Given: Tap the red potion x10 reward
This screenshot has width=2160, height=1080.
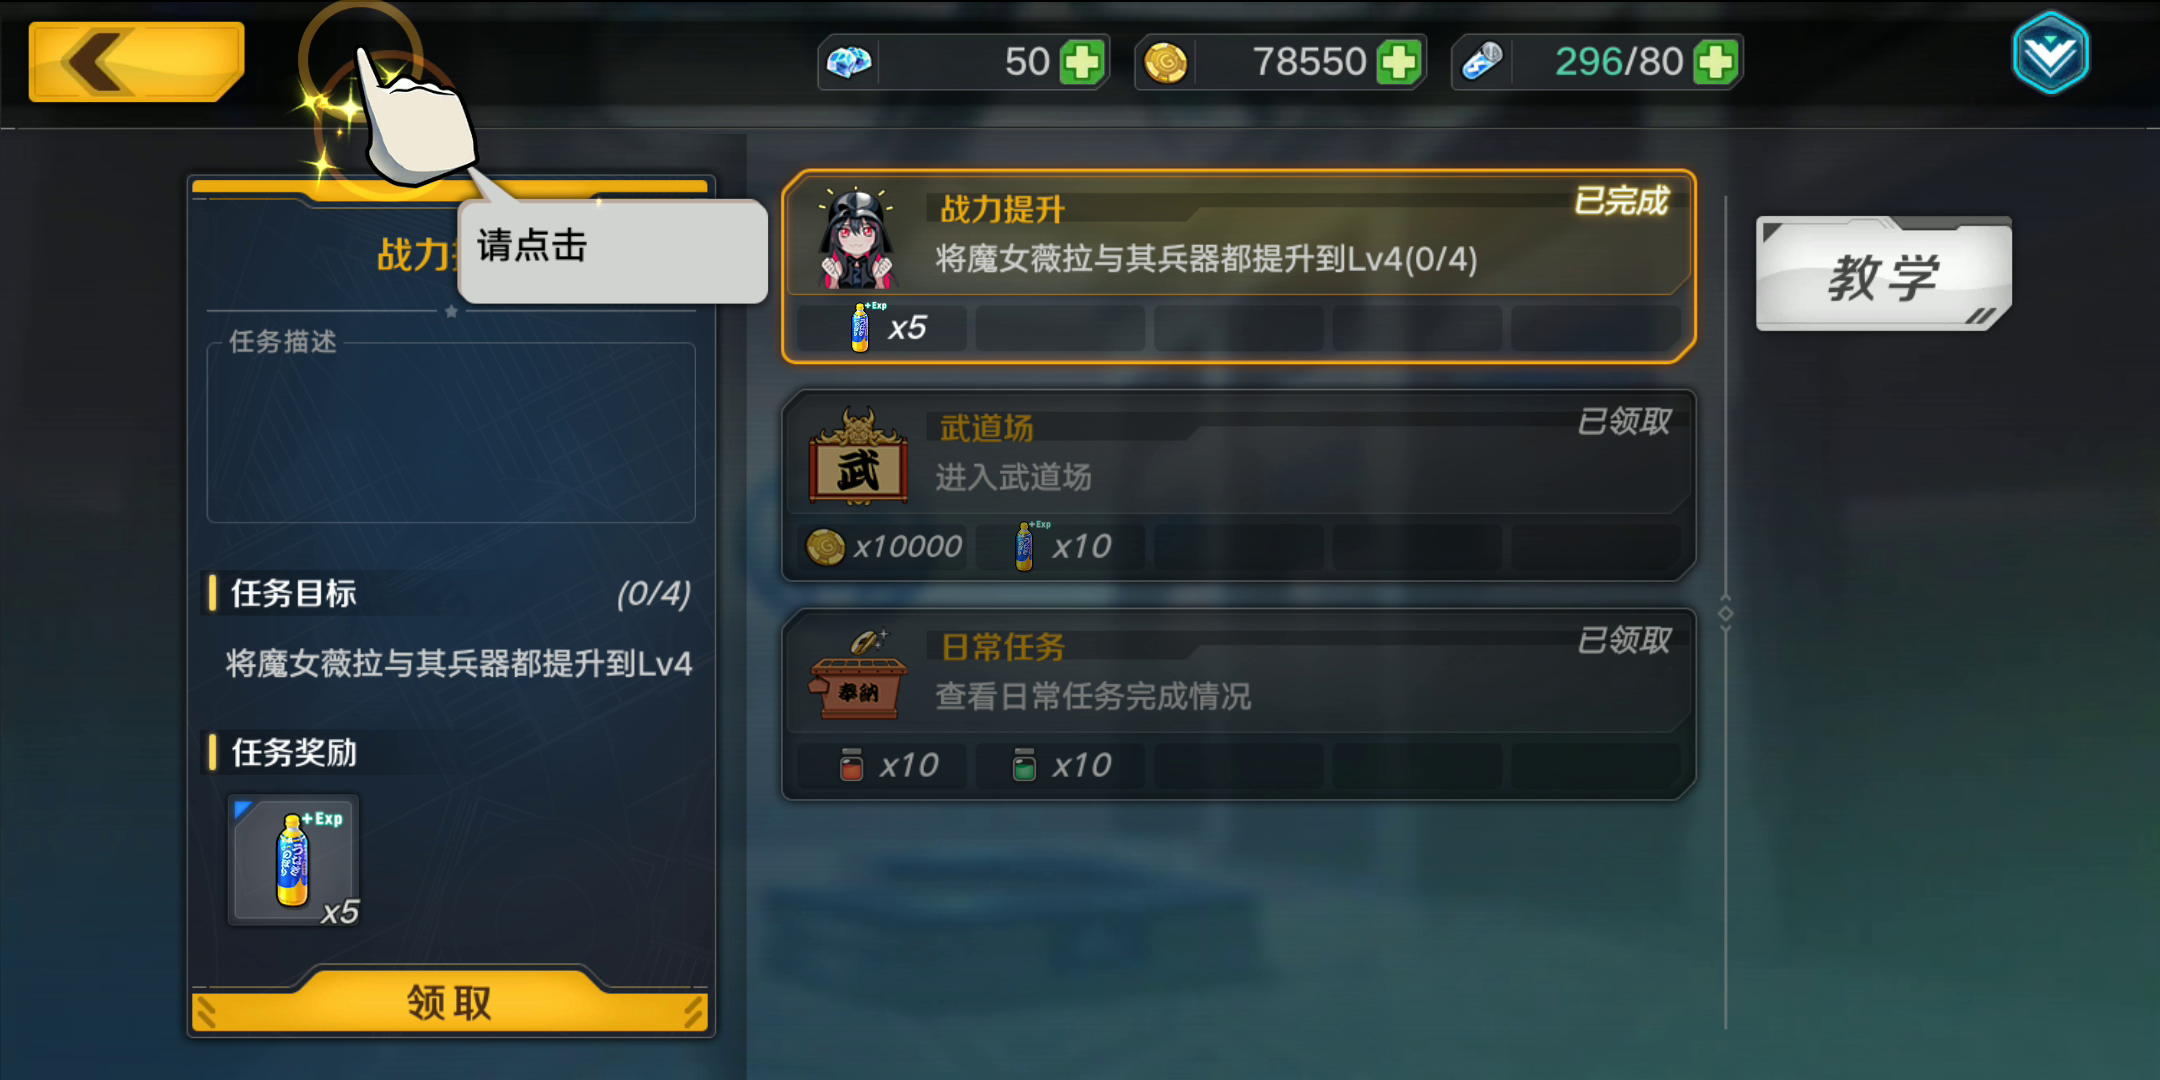Looking at the screenshot, I should pos(883,766).
